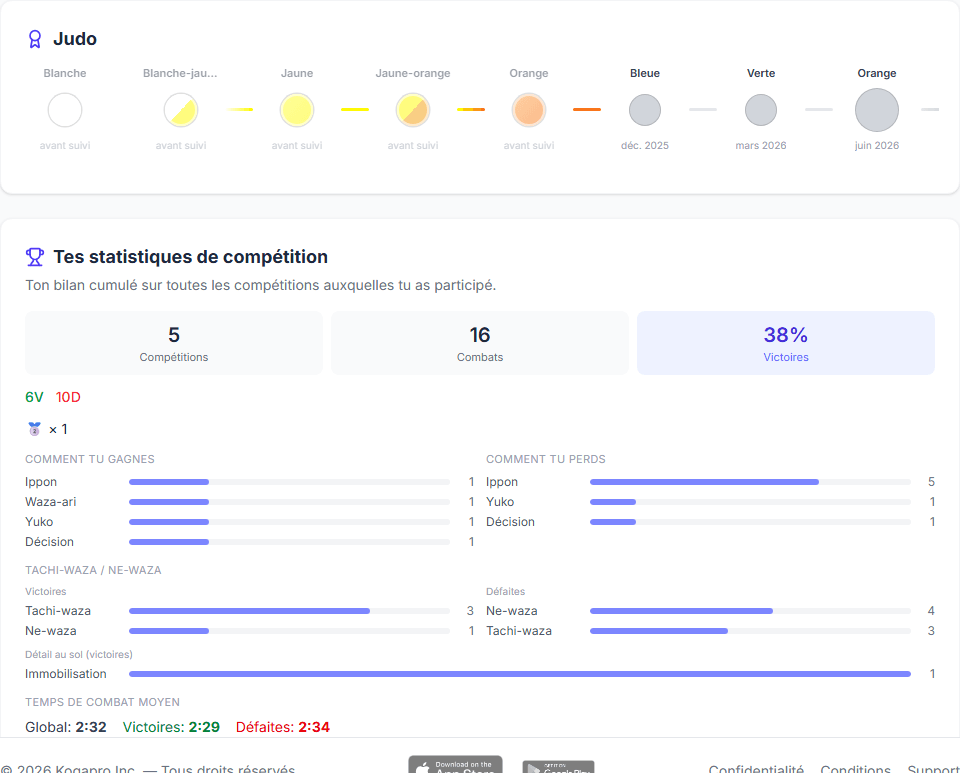This screenshot has width=960, height=773.
Task: Click the Google Play download badge
Action: [x=558, y=767]
